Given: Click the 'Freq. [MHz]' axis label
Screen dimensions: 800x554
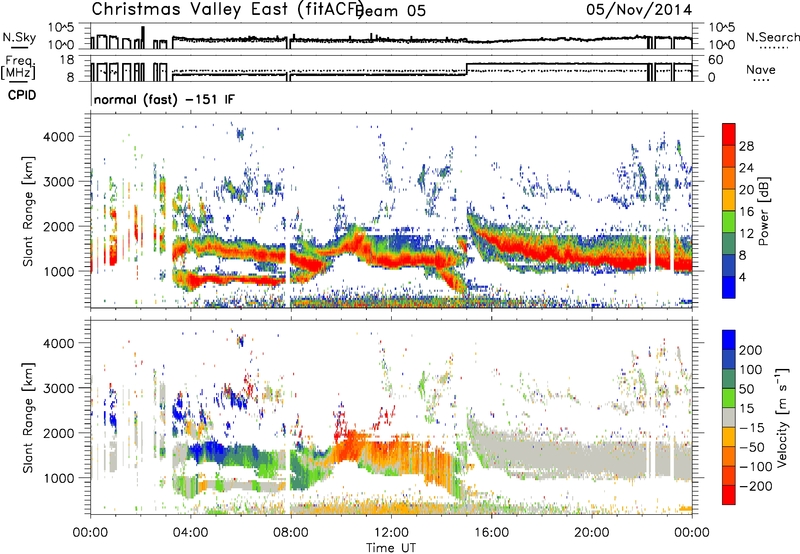Looking at the screenshot, I should [18, 68].
